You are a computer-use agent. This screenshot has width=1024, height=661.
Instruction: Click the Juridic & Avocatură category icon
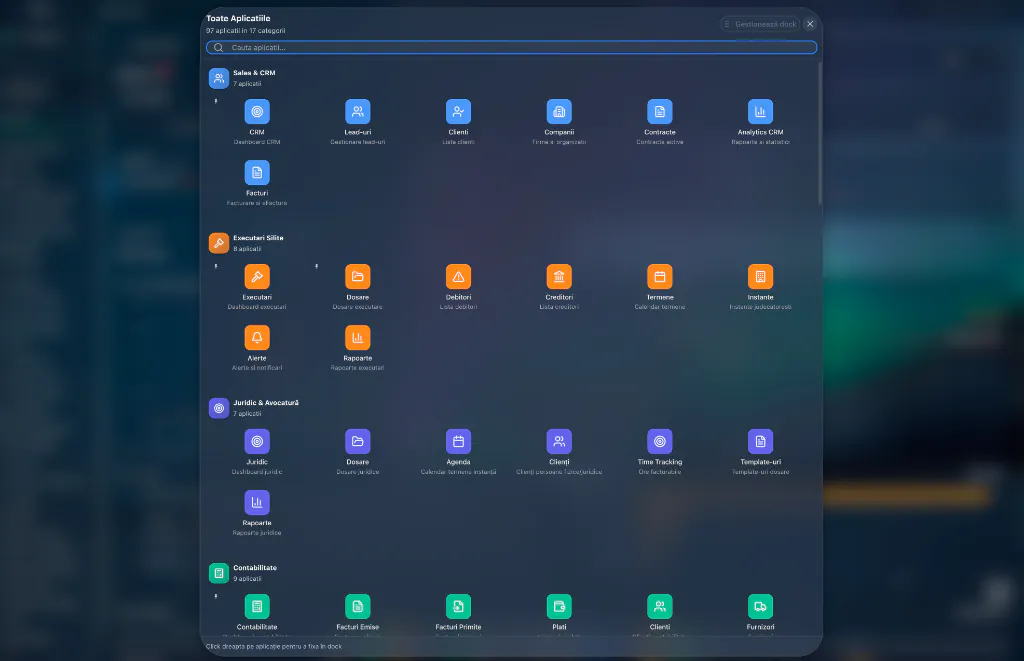(219, 408)
